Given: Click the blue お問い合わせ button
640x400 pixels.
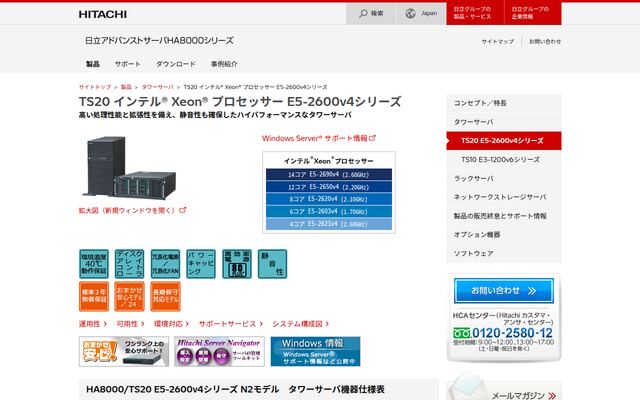Looking at the screenshot, I should [x=504, y=291].
